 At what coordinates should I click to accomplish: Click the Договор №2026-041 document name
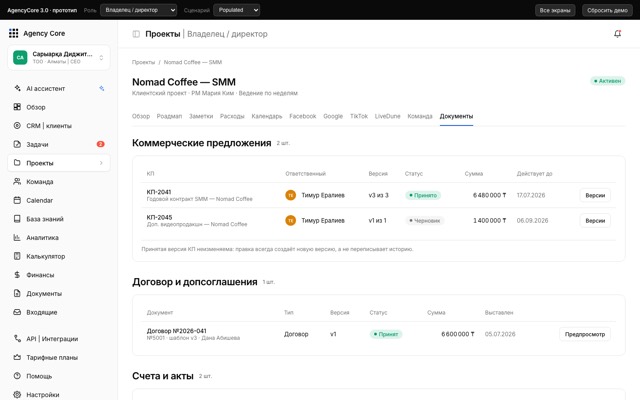176,331
